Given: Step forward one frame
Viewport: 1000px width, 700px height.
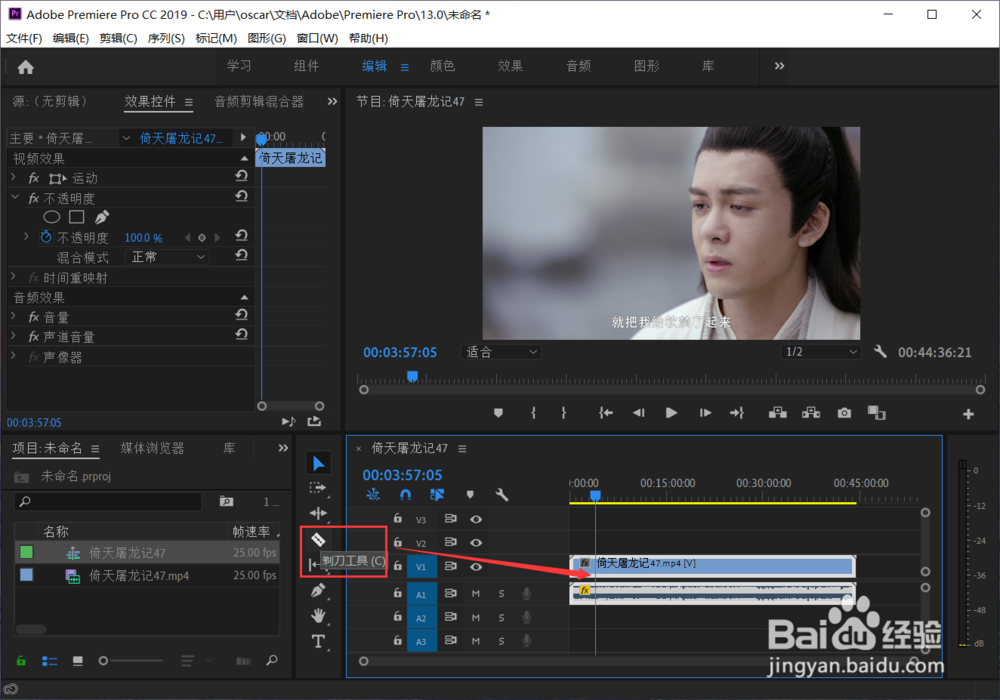Looking at the screenshot, I should [x=705, y=413].
